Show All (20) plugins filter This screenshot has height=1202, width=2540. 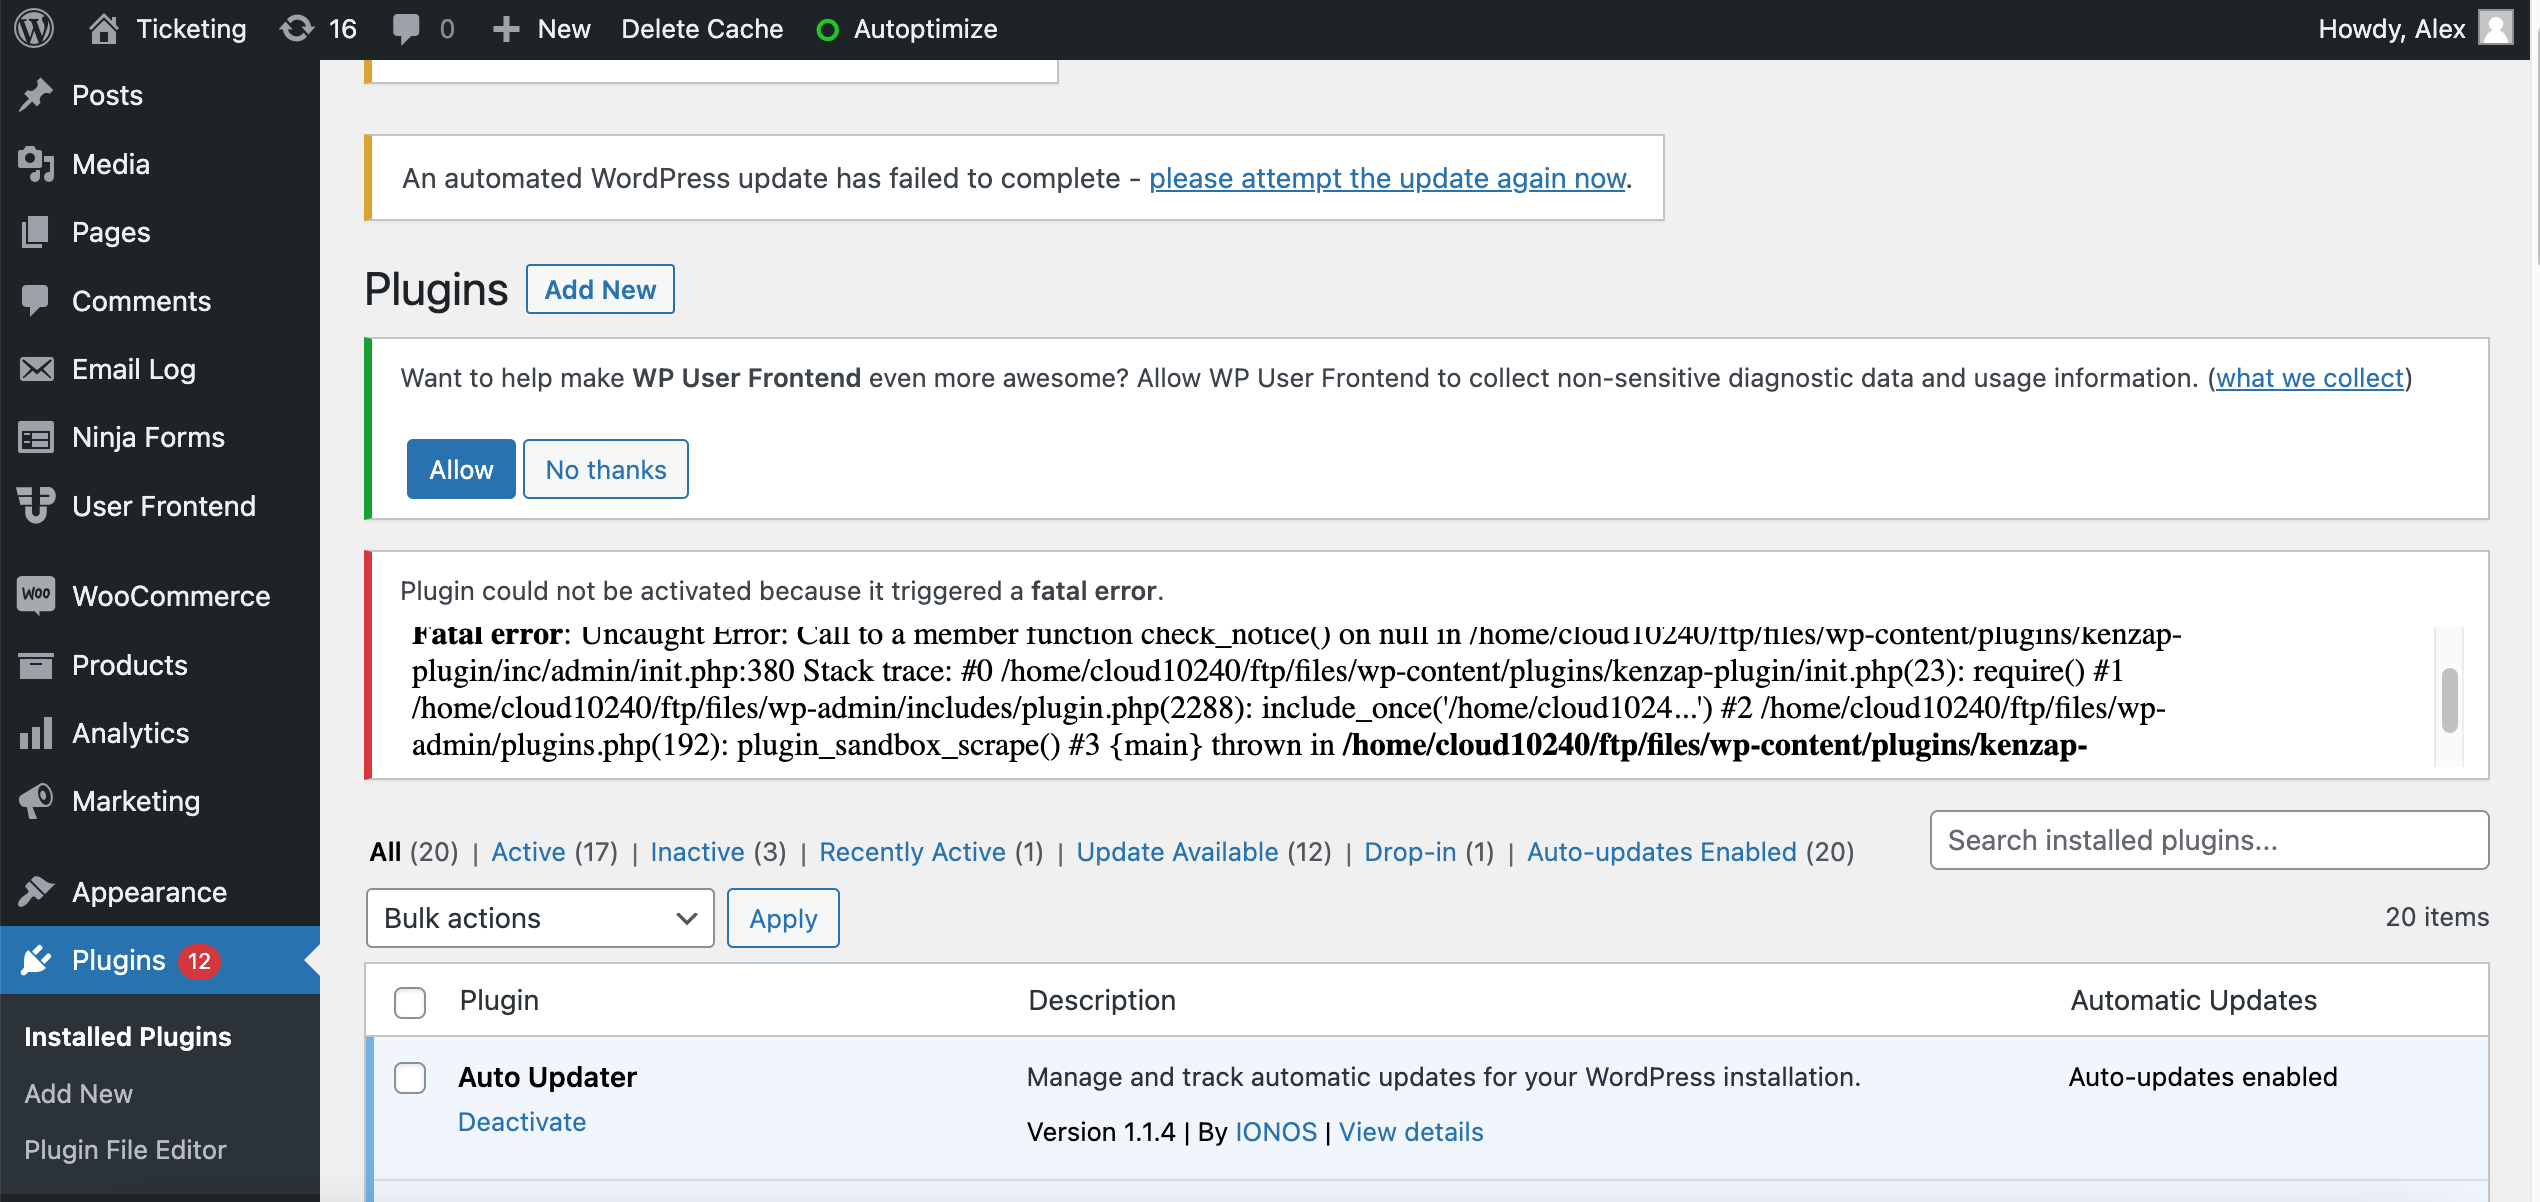pos(414,852)
